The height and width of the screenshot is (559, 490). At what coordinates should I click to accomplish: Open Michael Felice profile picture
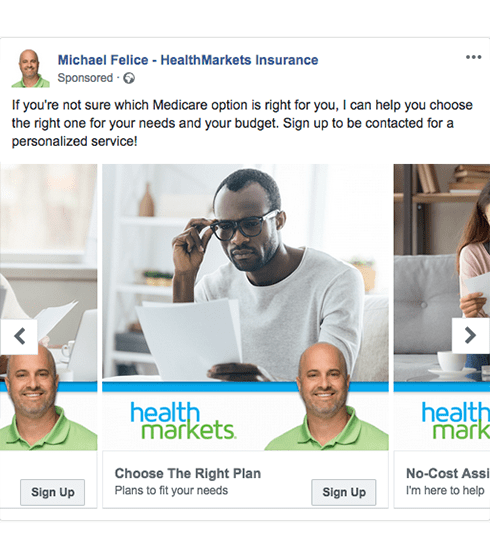30,68
